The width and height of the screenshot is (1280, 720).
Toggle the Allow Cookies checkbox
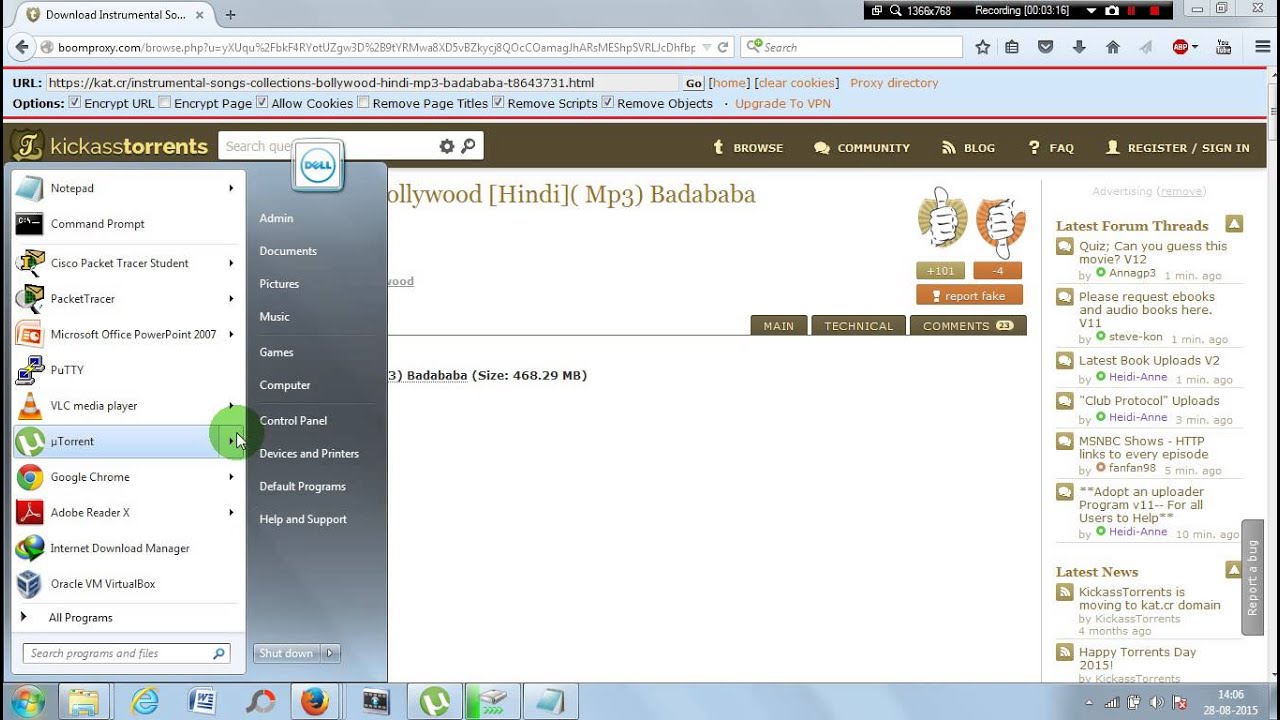point(262,102)
